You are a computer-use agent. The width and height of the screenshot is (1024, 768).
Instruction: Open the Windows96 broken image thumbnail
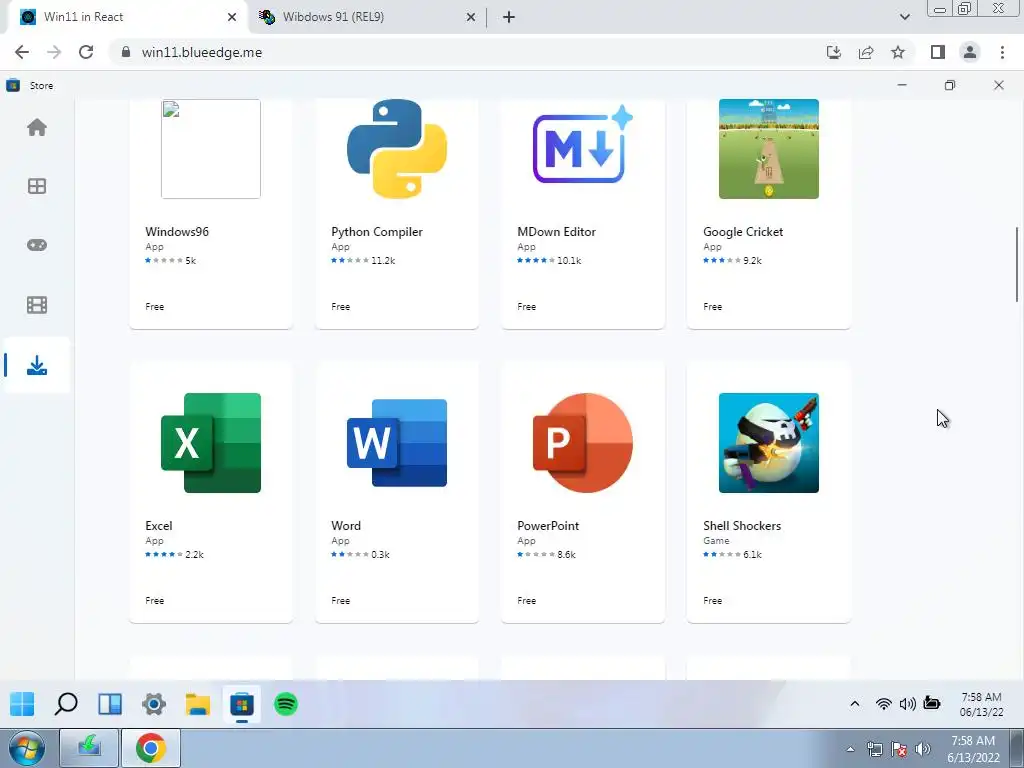coord(211,149)
